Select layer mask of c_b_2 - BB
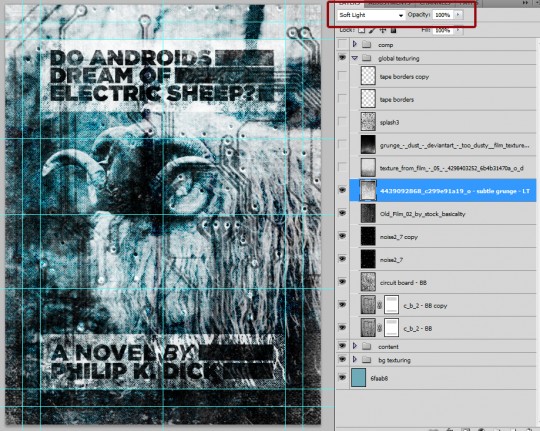 point(391,328)
